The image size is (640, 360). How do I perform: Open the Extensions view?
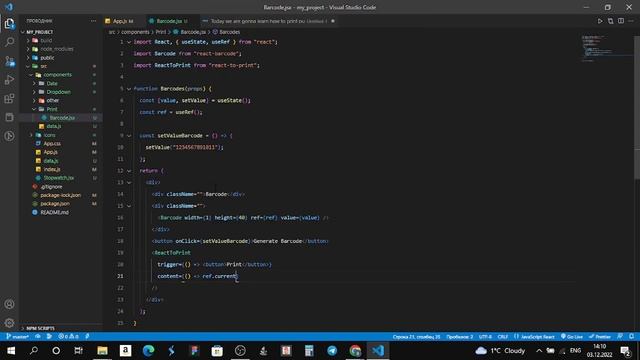pos(9,98)
